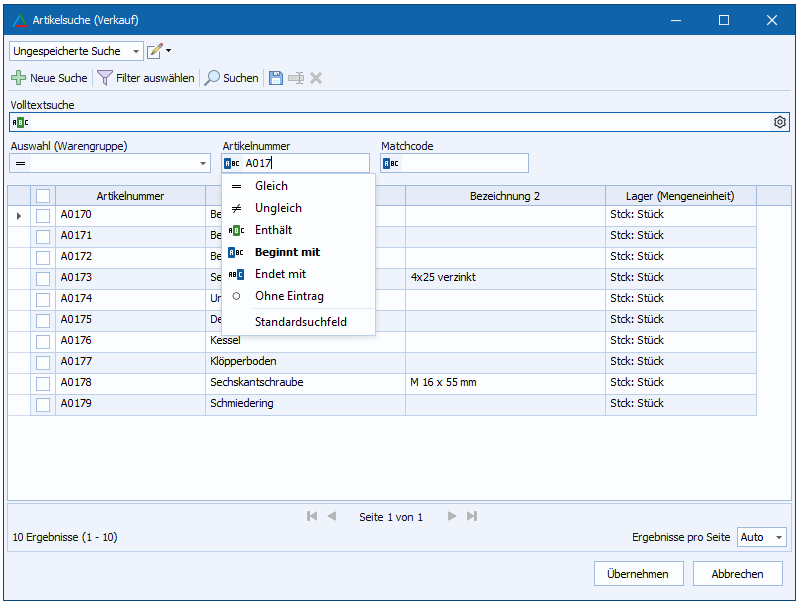Image resolution: width=800 pixels, height=604 pixels.
Task: Click the Neue Suche plus icon
Action: [19, 78]
